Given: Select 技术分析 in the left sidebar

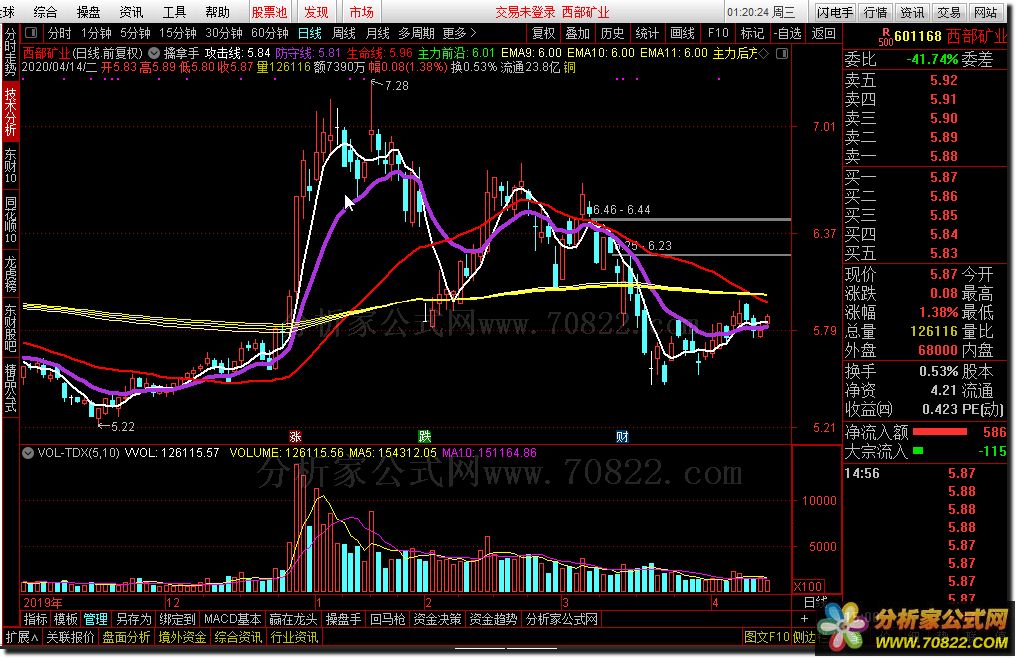Looking at the screenshot, I should pyautogui.click(x=10, y=112).
